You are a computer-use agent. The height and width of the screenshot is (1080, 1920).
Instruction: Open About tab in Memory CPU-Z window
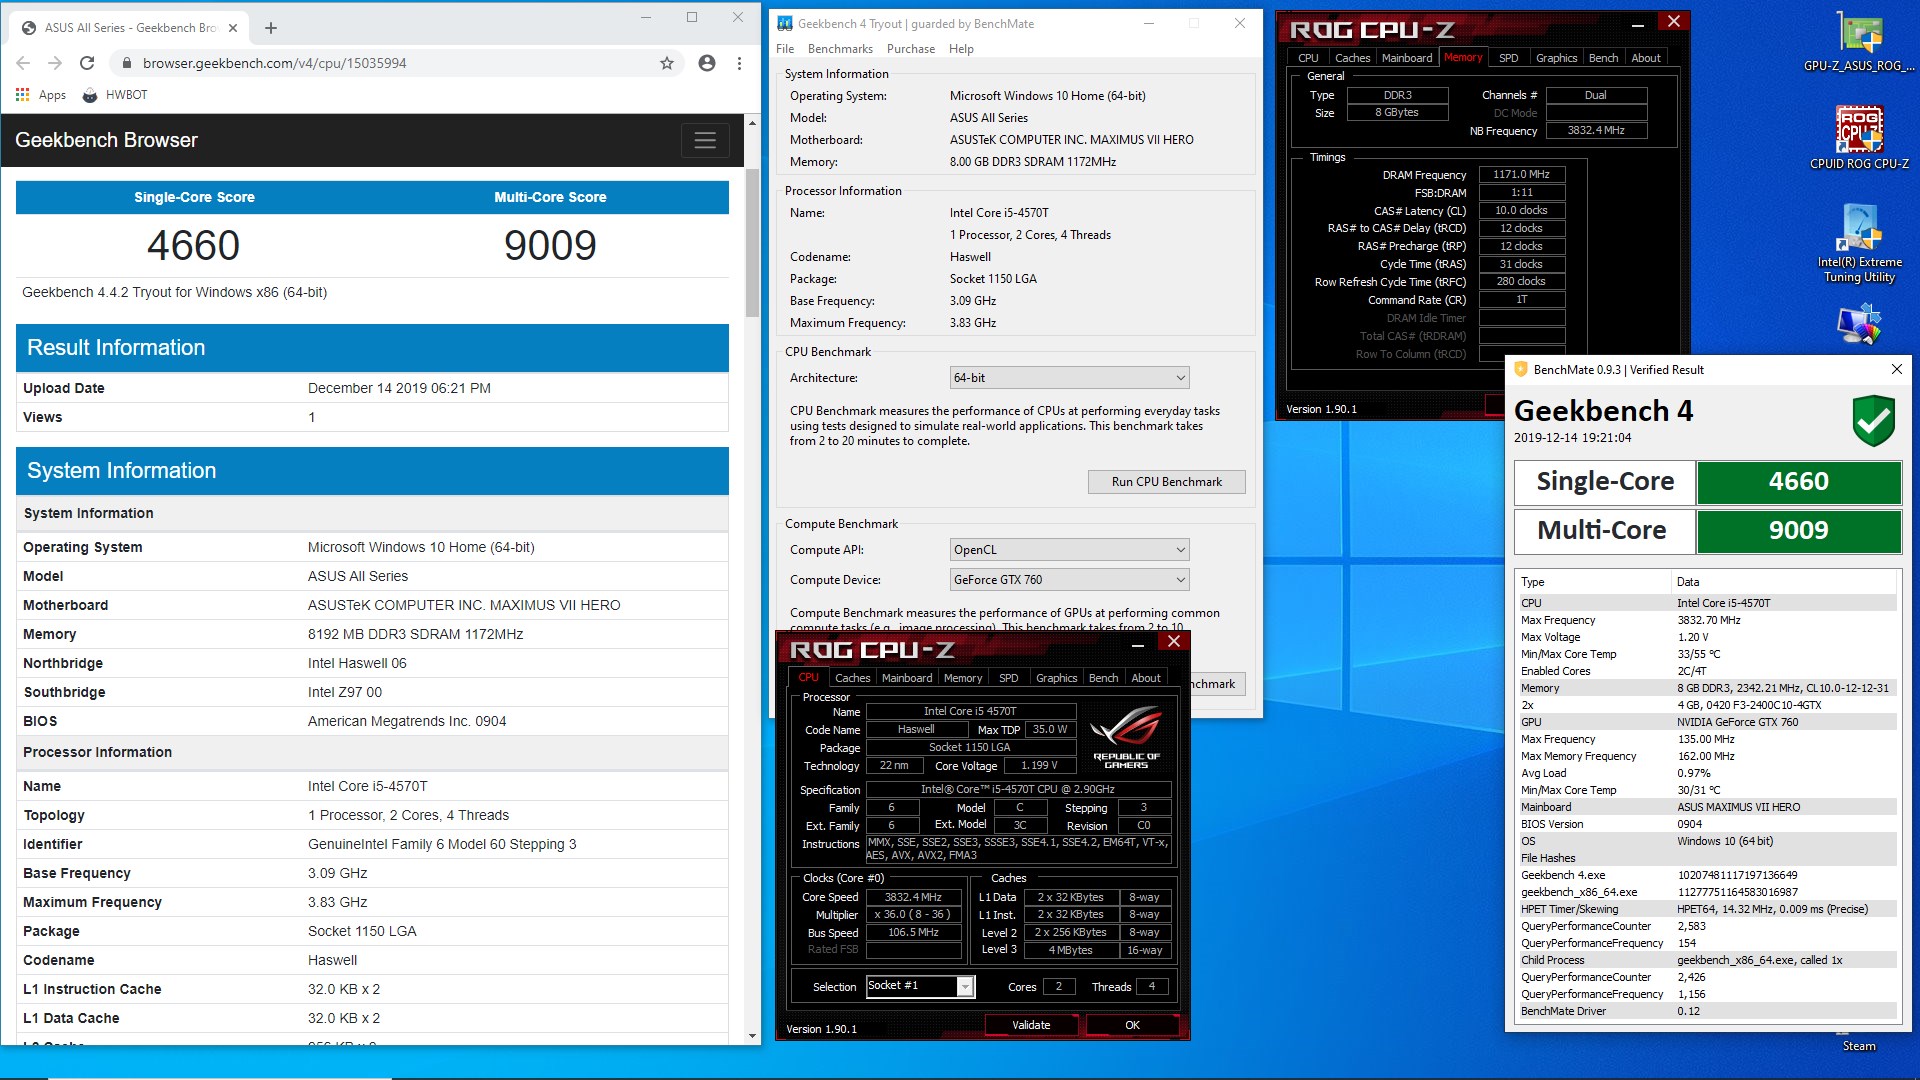[x=1646, y=58]
